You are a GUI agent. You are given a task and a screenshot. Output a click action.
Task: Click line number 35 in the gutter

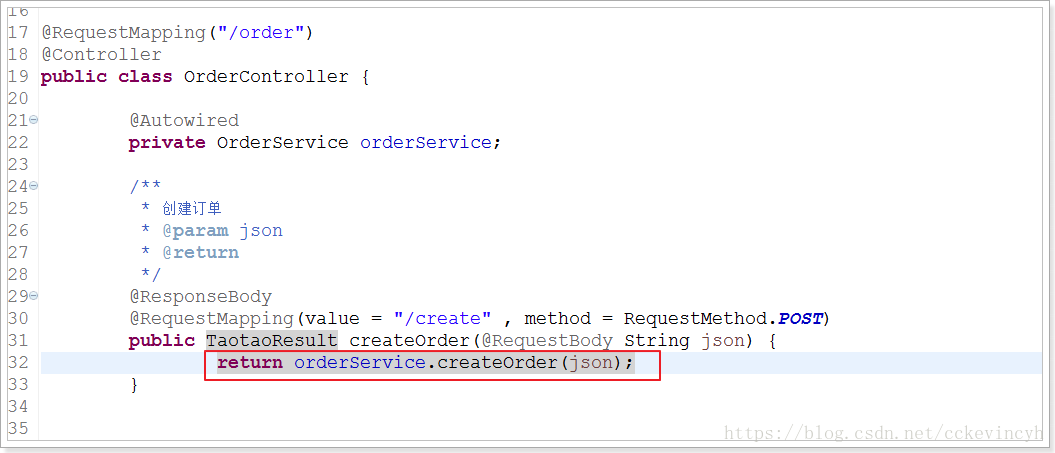pyautogui.click(x=18, y=429)
